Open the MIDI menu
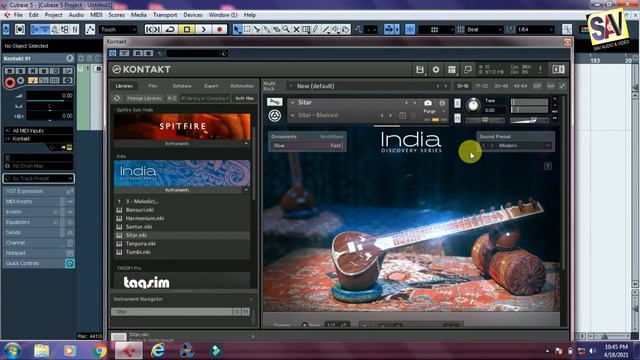Viewport: 640px width, 360px height. tap(96, 15)
